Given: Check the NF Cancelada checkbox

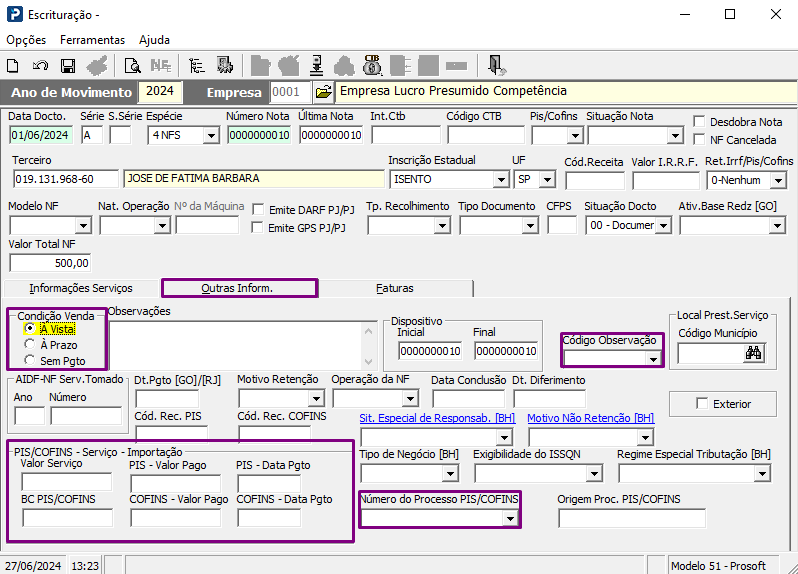Looking at the screenshot, I should click(700, 139).
